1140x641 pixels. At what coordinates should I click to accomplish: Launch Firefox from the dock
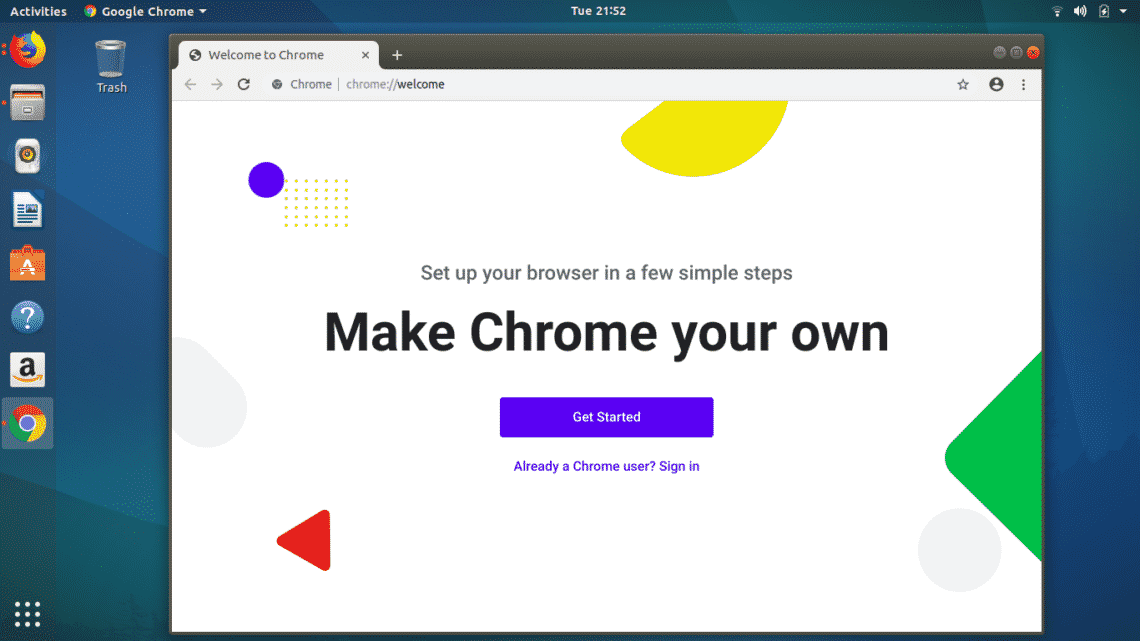(28, 50)
